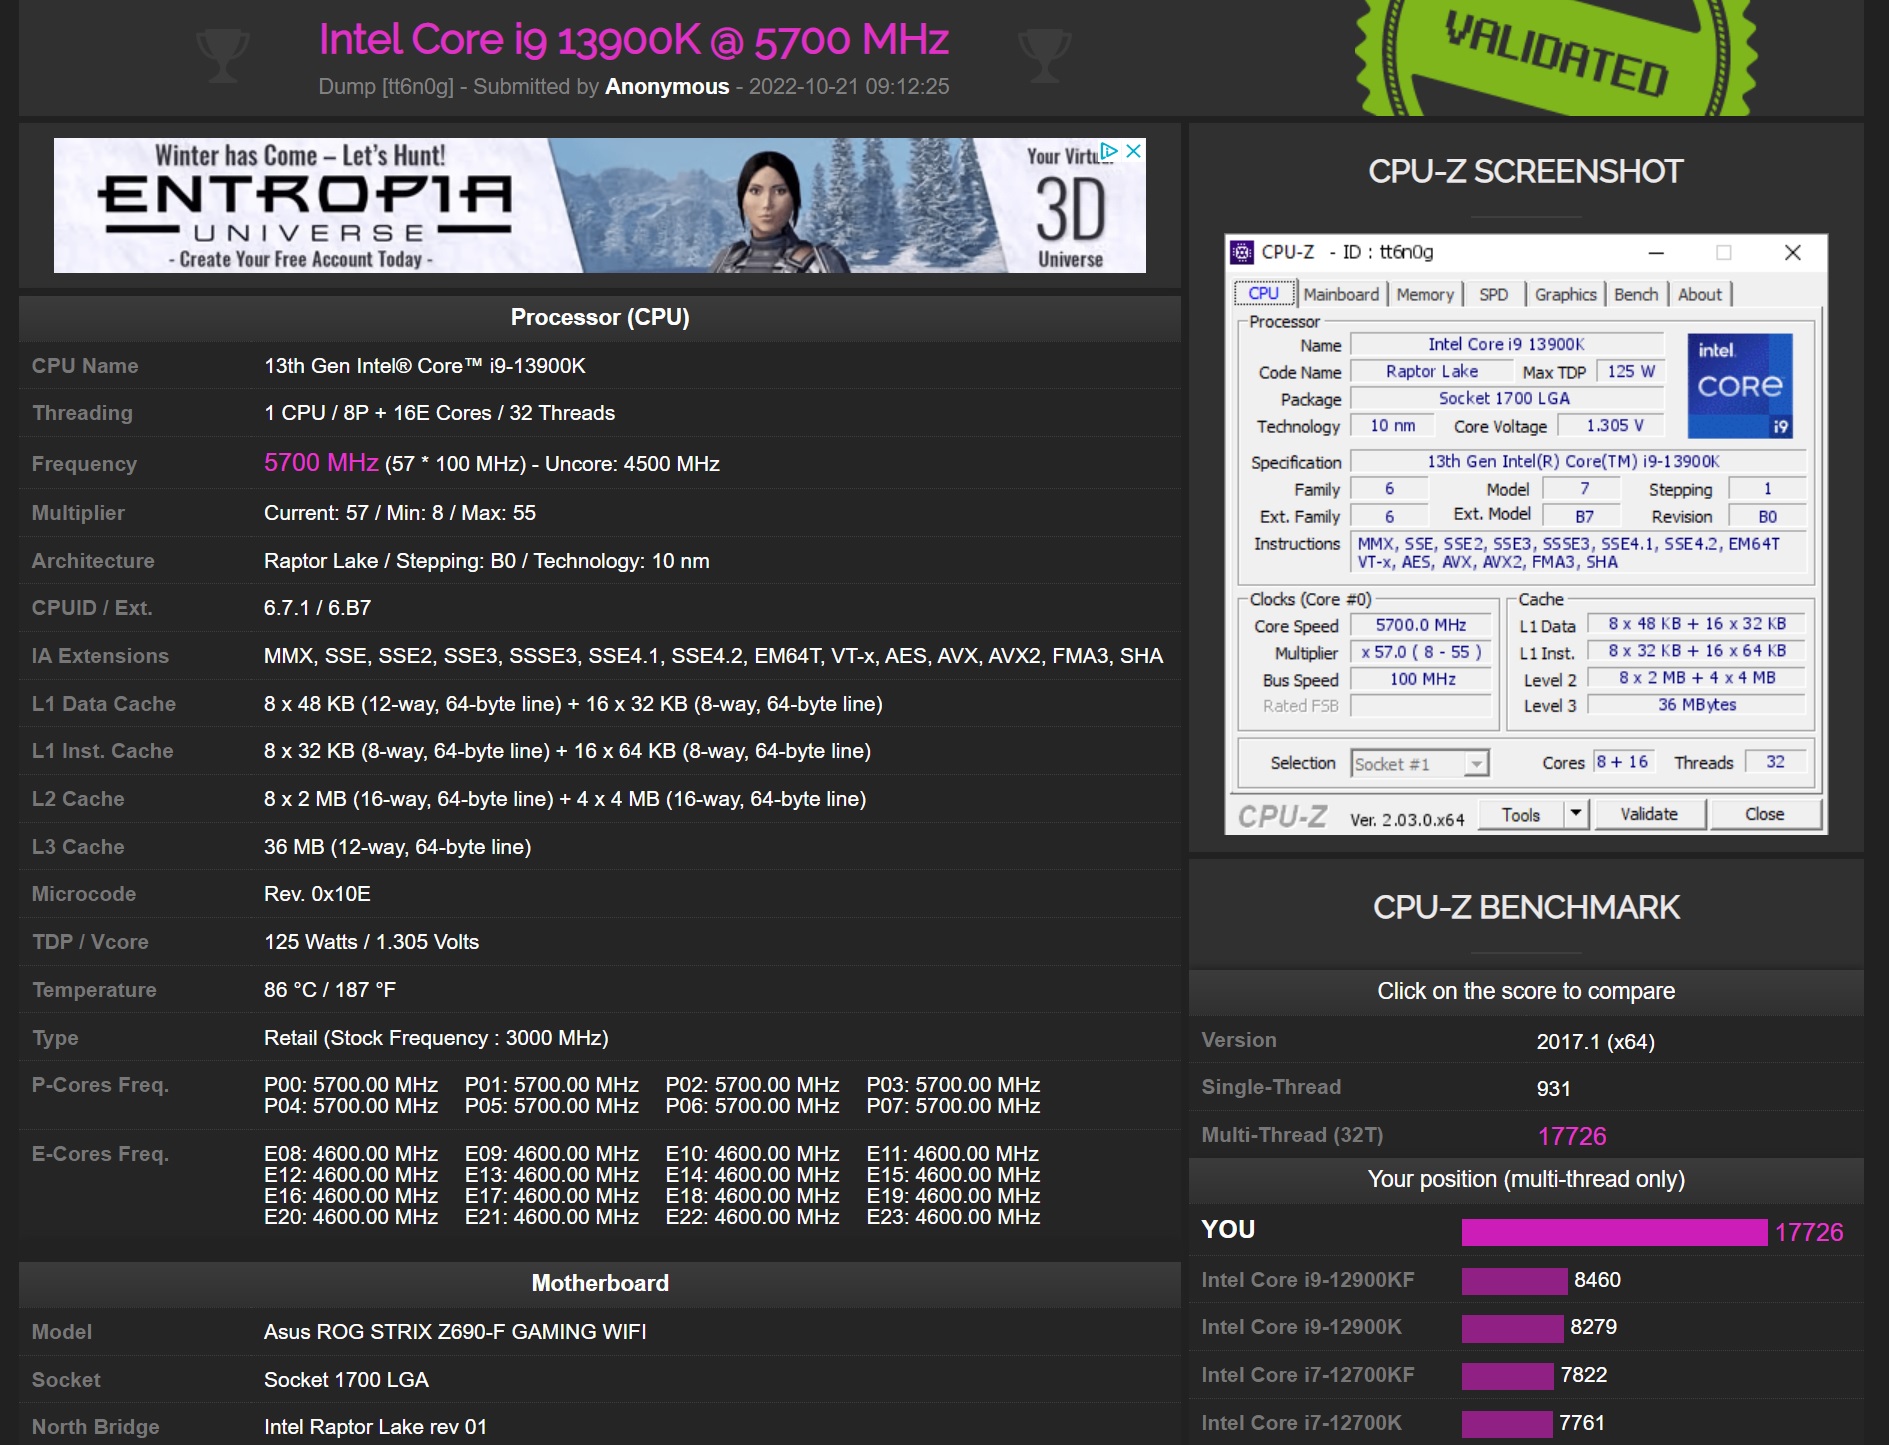Click the Core Speed field 5700.0 MHz
Image resolution: width=1889 pixels, height=1445 pixels.
click(1420, 625)
